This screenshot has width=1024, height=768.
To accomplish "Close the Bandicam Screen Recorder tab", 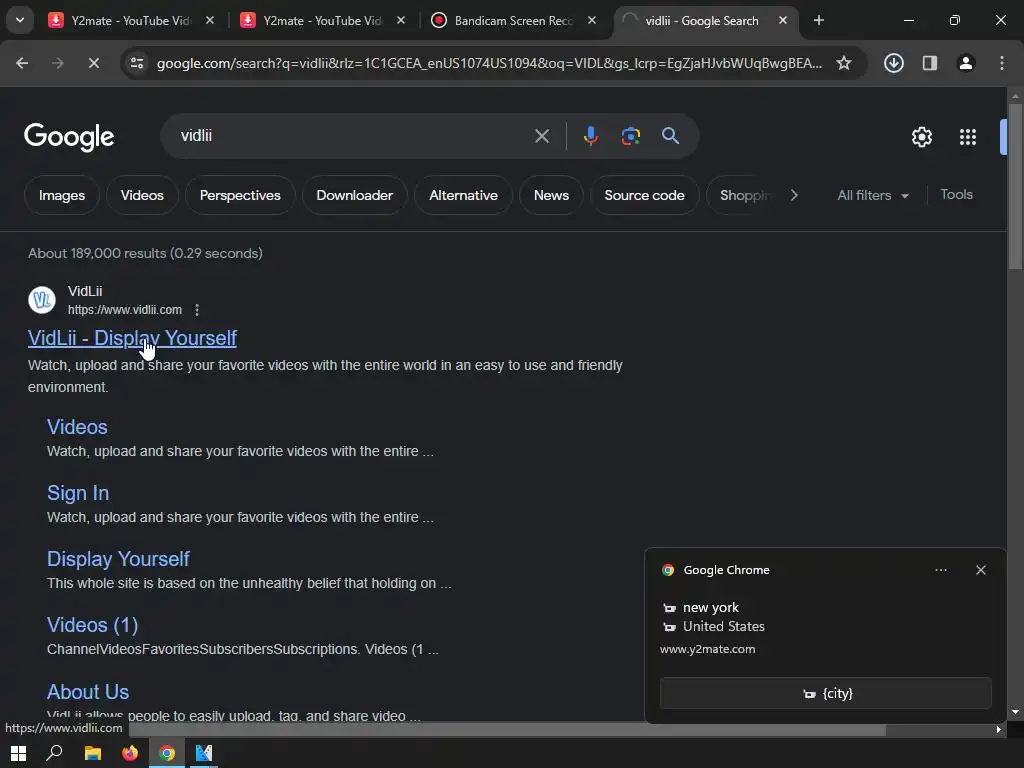I will pos(592,21).
